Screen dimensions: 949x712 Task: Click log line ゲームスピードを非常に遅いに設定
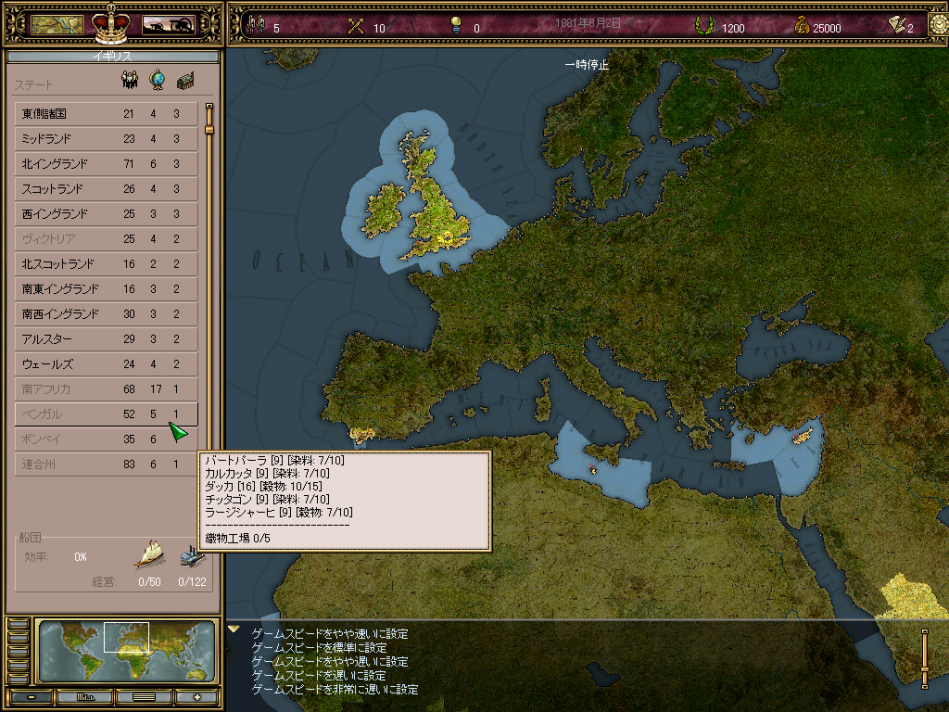335,690
